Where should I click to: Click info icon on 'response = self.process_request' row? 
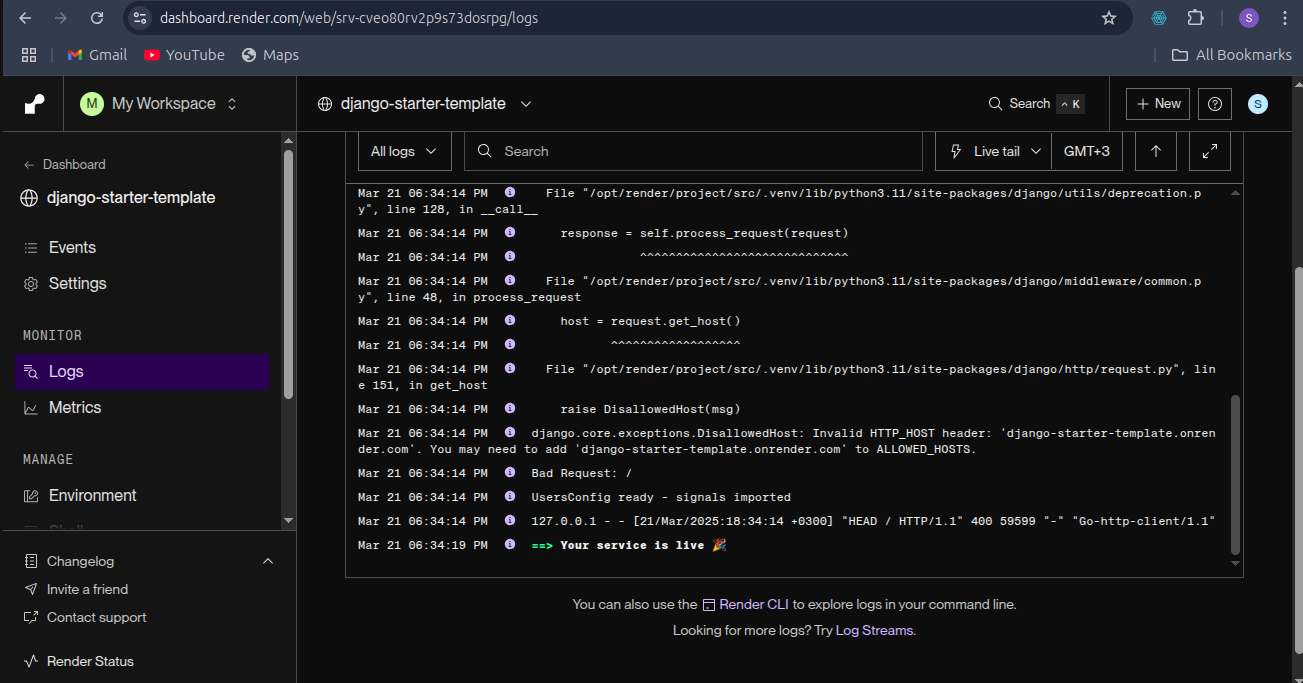coord(510,233)
